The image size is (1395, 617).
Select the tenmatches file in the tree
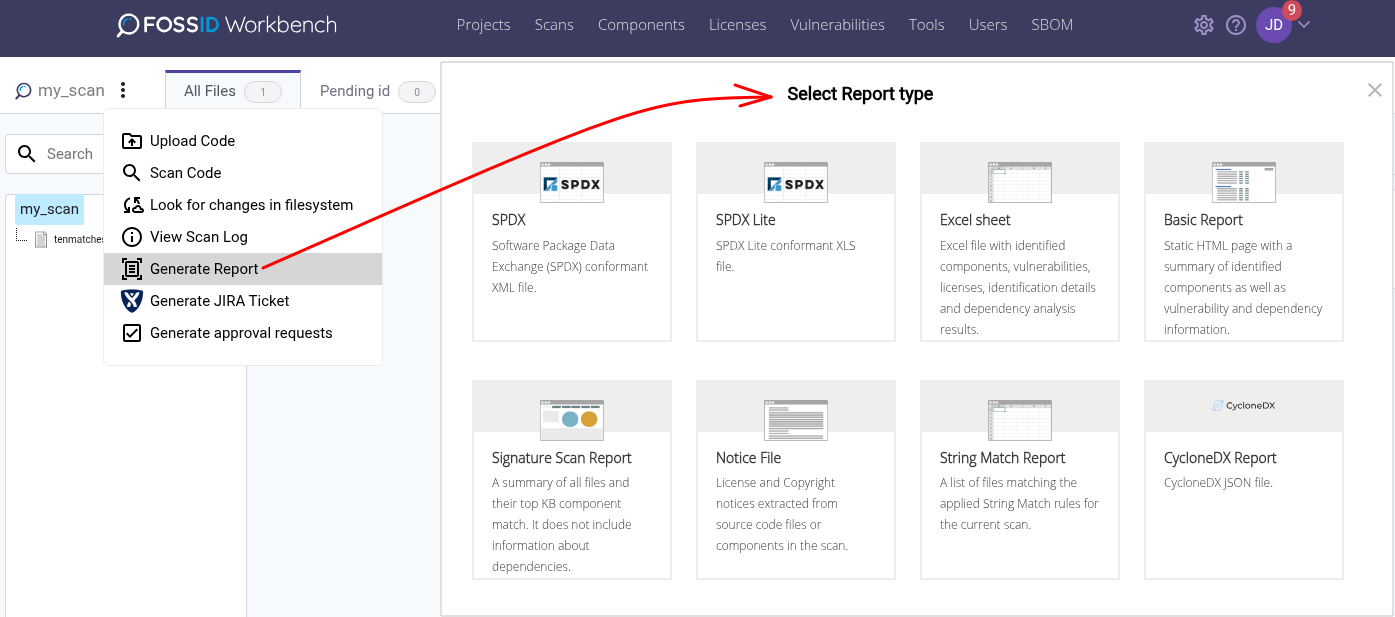tap(79, 240)
